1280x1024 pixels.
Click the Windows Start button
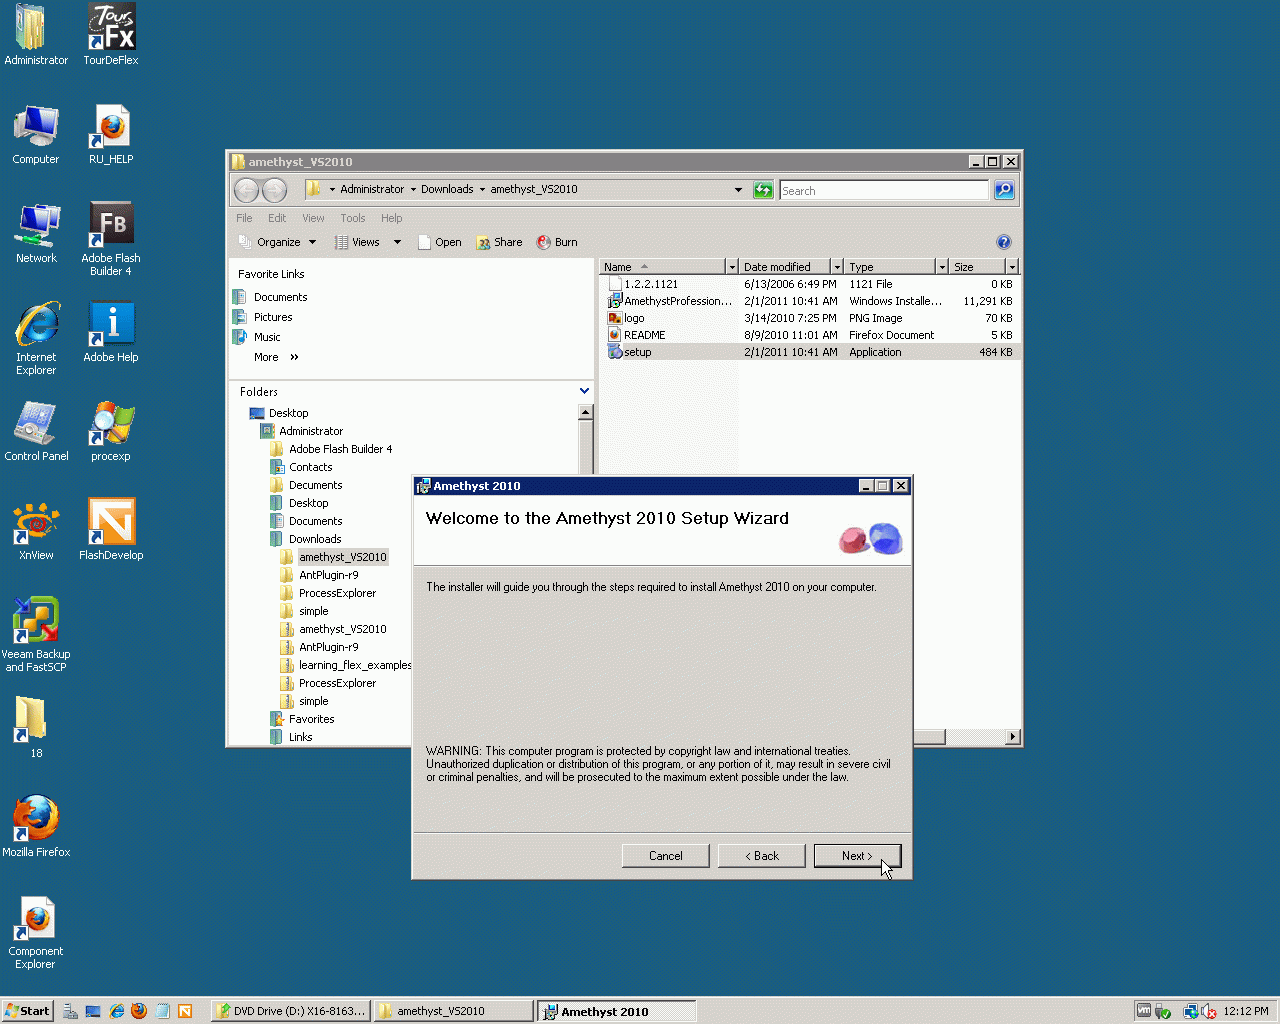click(x=27, y=1011)
